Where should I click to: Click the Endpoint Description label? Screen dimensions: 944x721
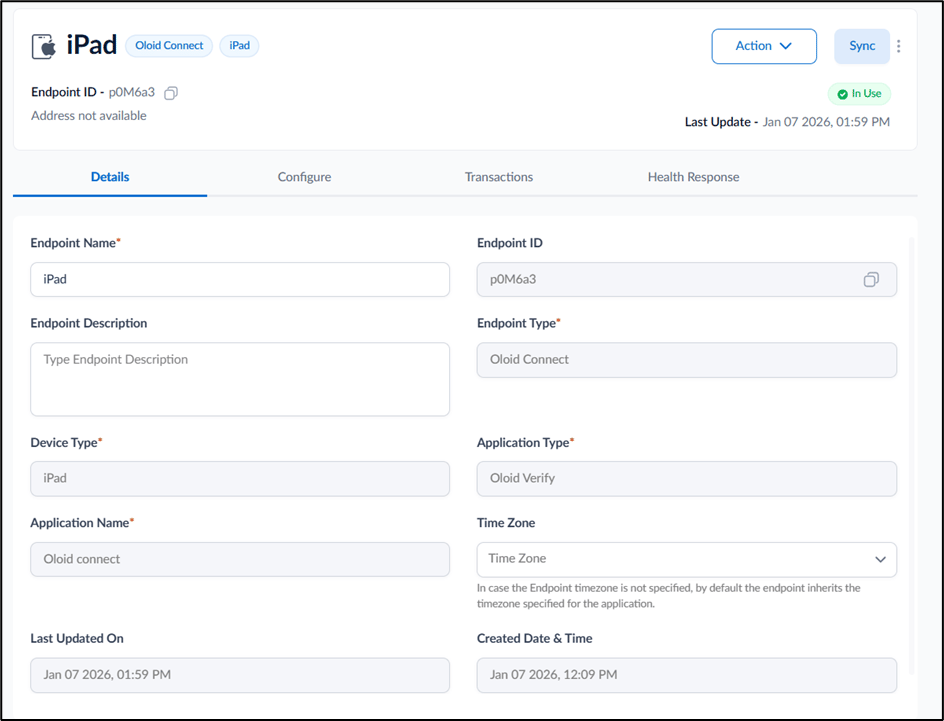point(88,323)
